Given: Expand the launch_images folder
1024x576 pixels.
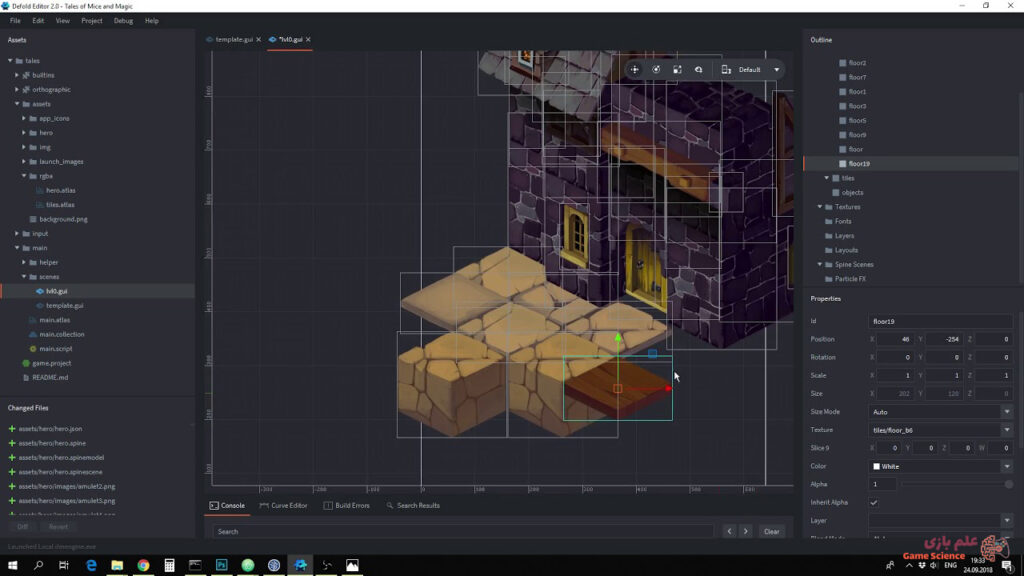Looking at the screenshot, I should (24, 161).
